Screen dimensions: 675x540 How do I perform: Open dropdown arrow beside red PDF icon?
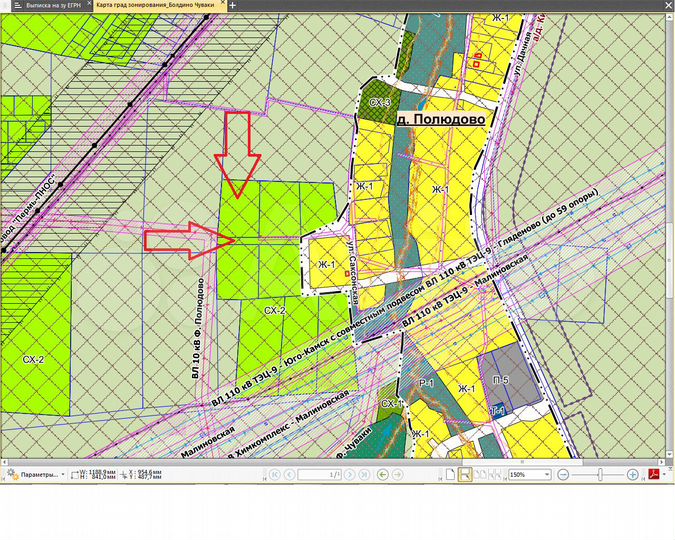click(666, 474)
